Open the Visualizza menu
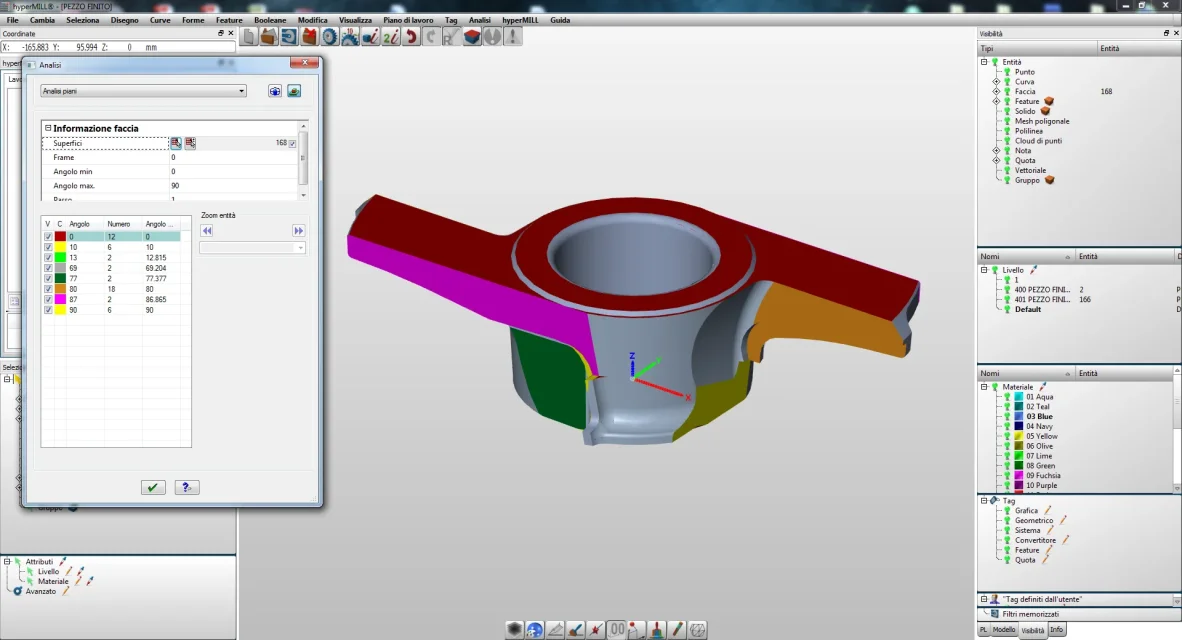1182x640 pixels. (355, 20)
